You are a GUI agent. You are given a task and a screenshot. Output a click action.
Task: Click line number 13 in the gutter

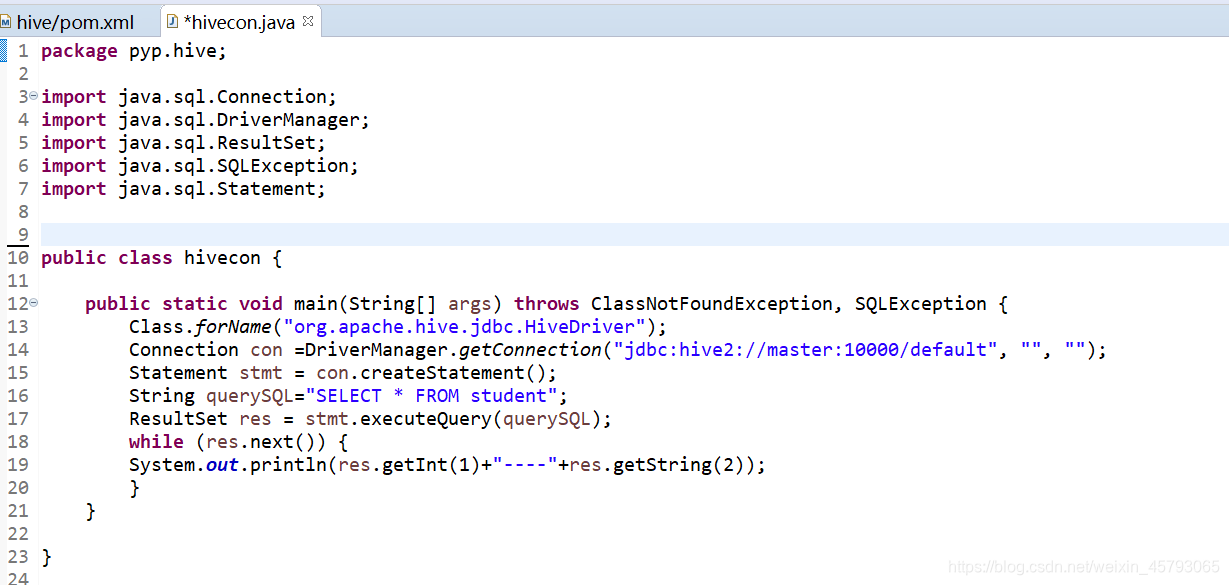click(18, 327)
